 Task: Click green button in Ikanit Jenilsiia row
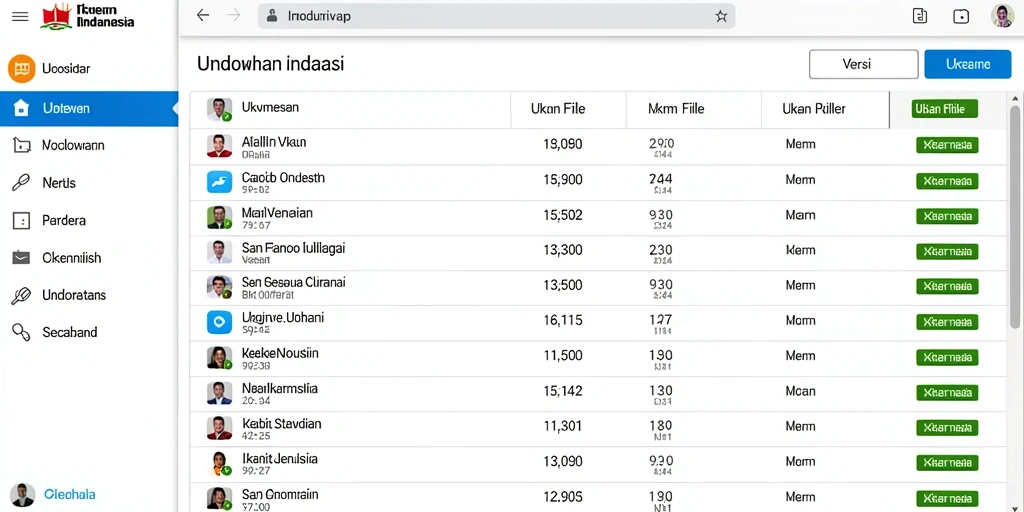click(x=947, y=463)
